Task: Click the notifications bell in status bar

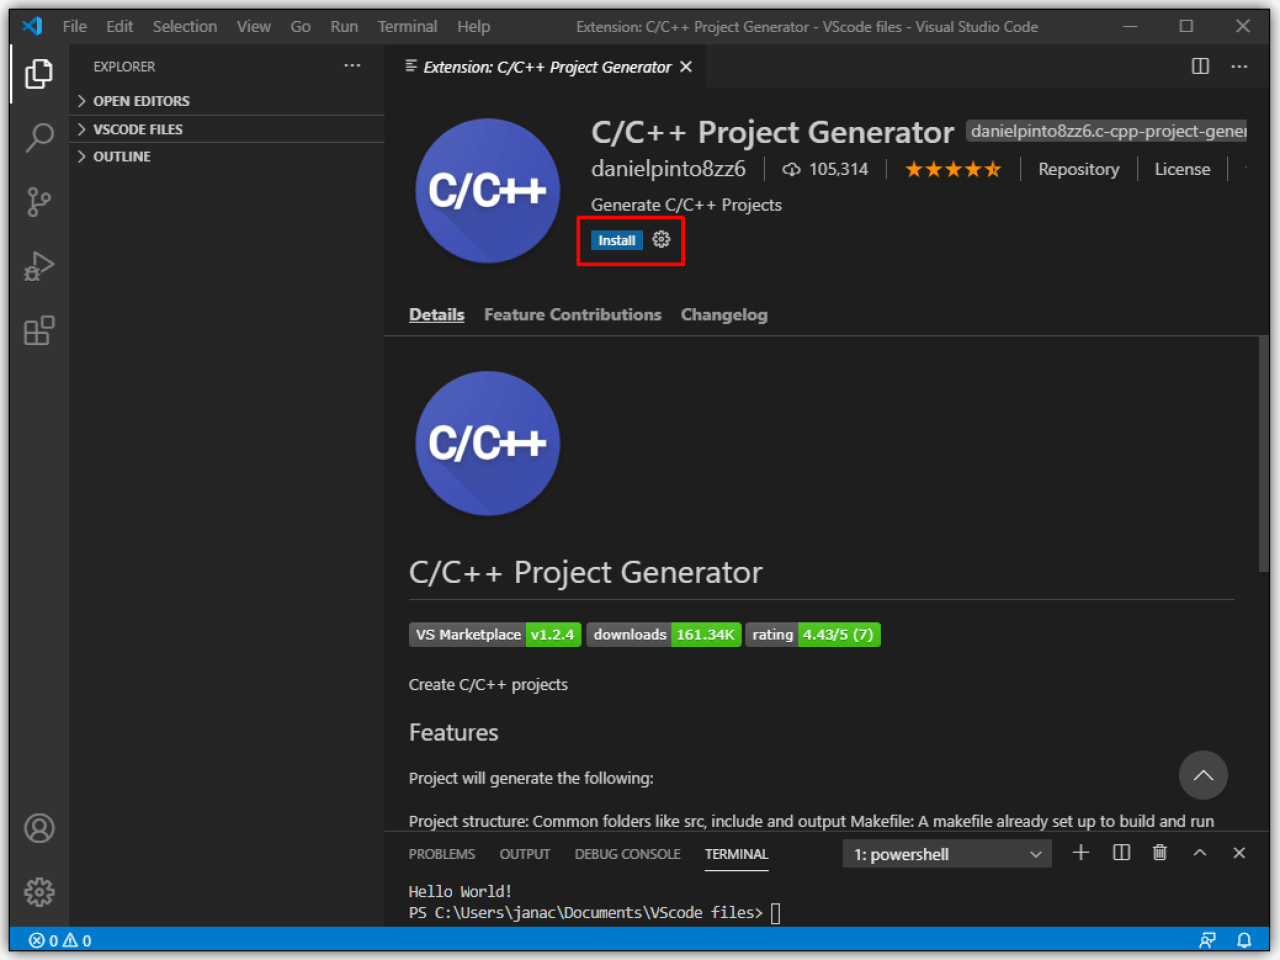Action: pos(1243,940)
